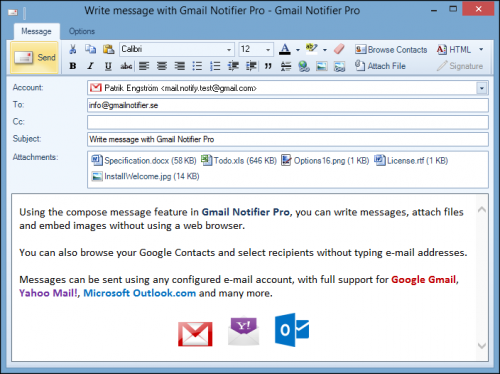Screen dimensions: 500x374
Task: Align text right
Action: coord(180,66)
